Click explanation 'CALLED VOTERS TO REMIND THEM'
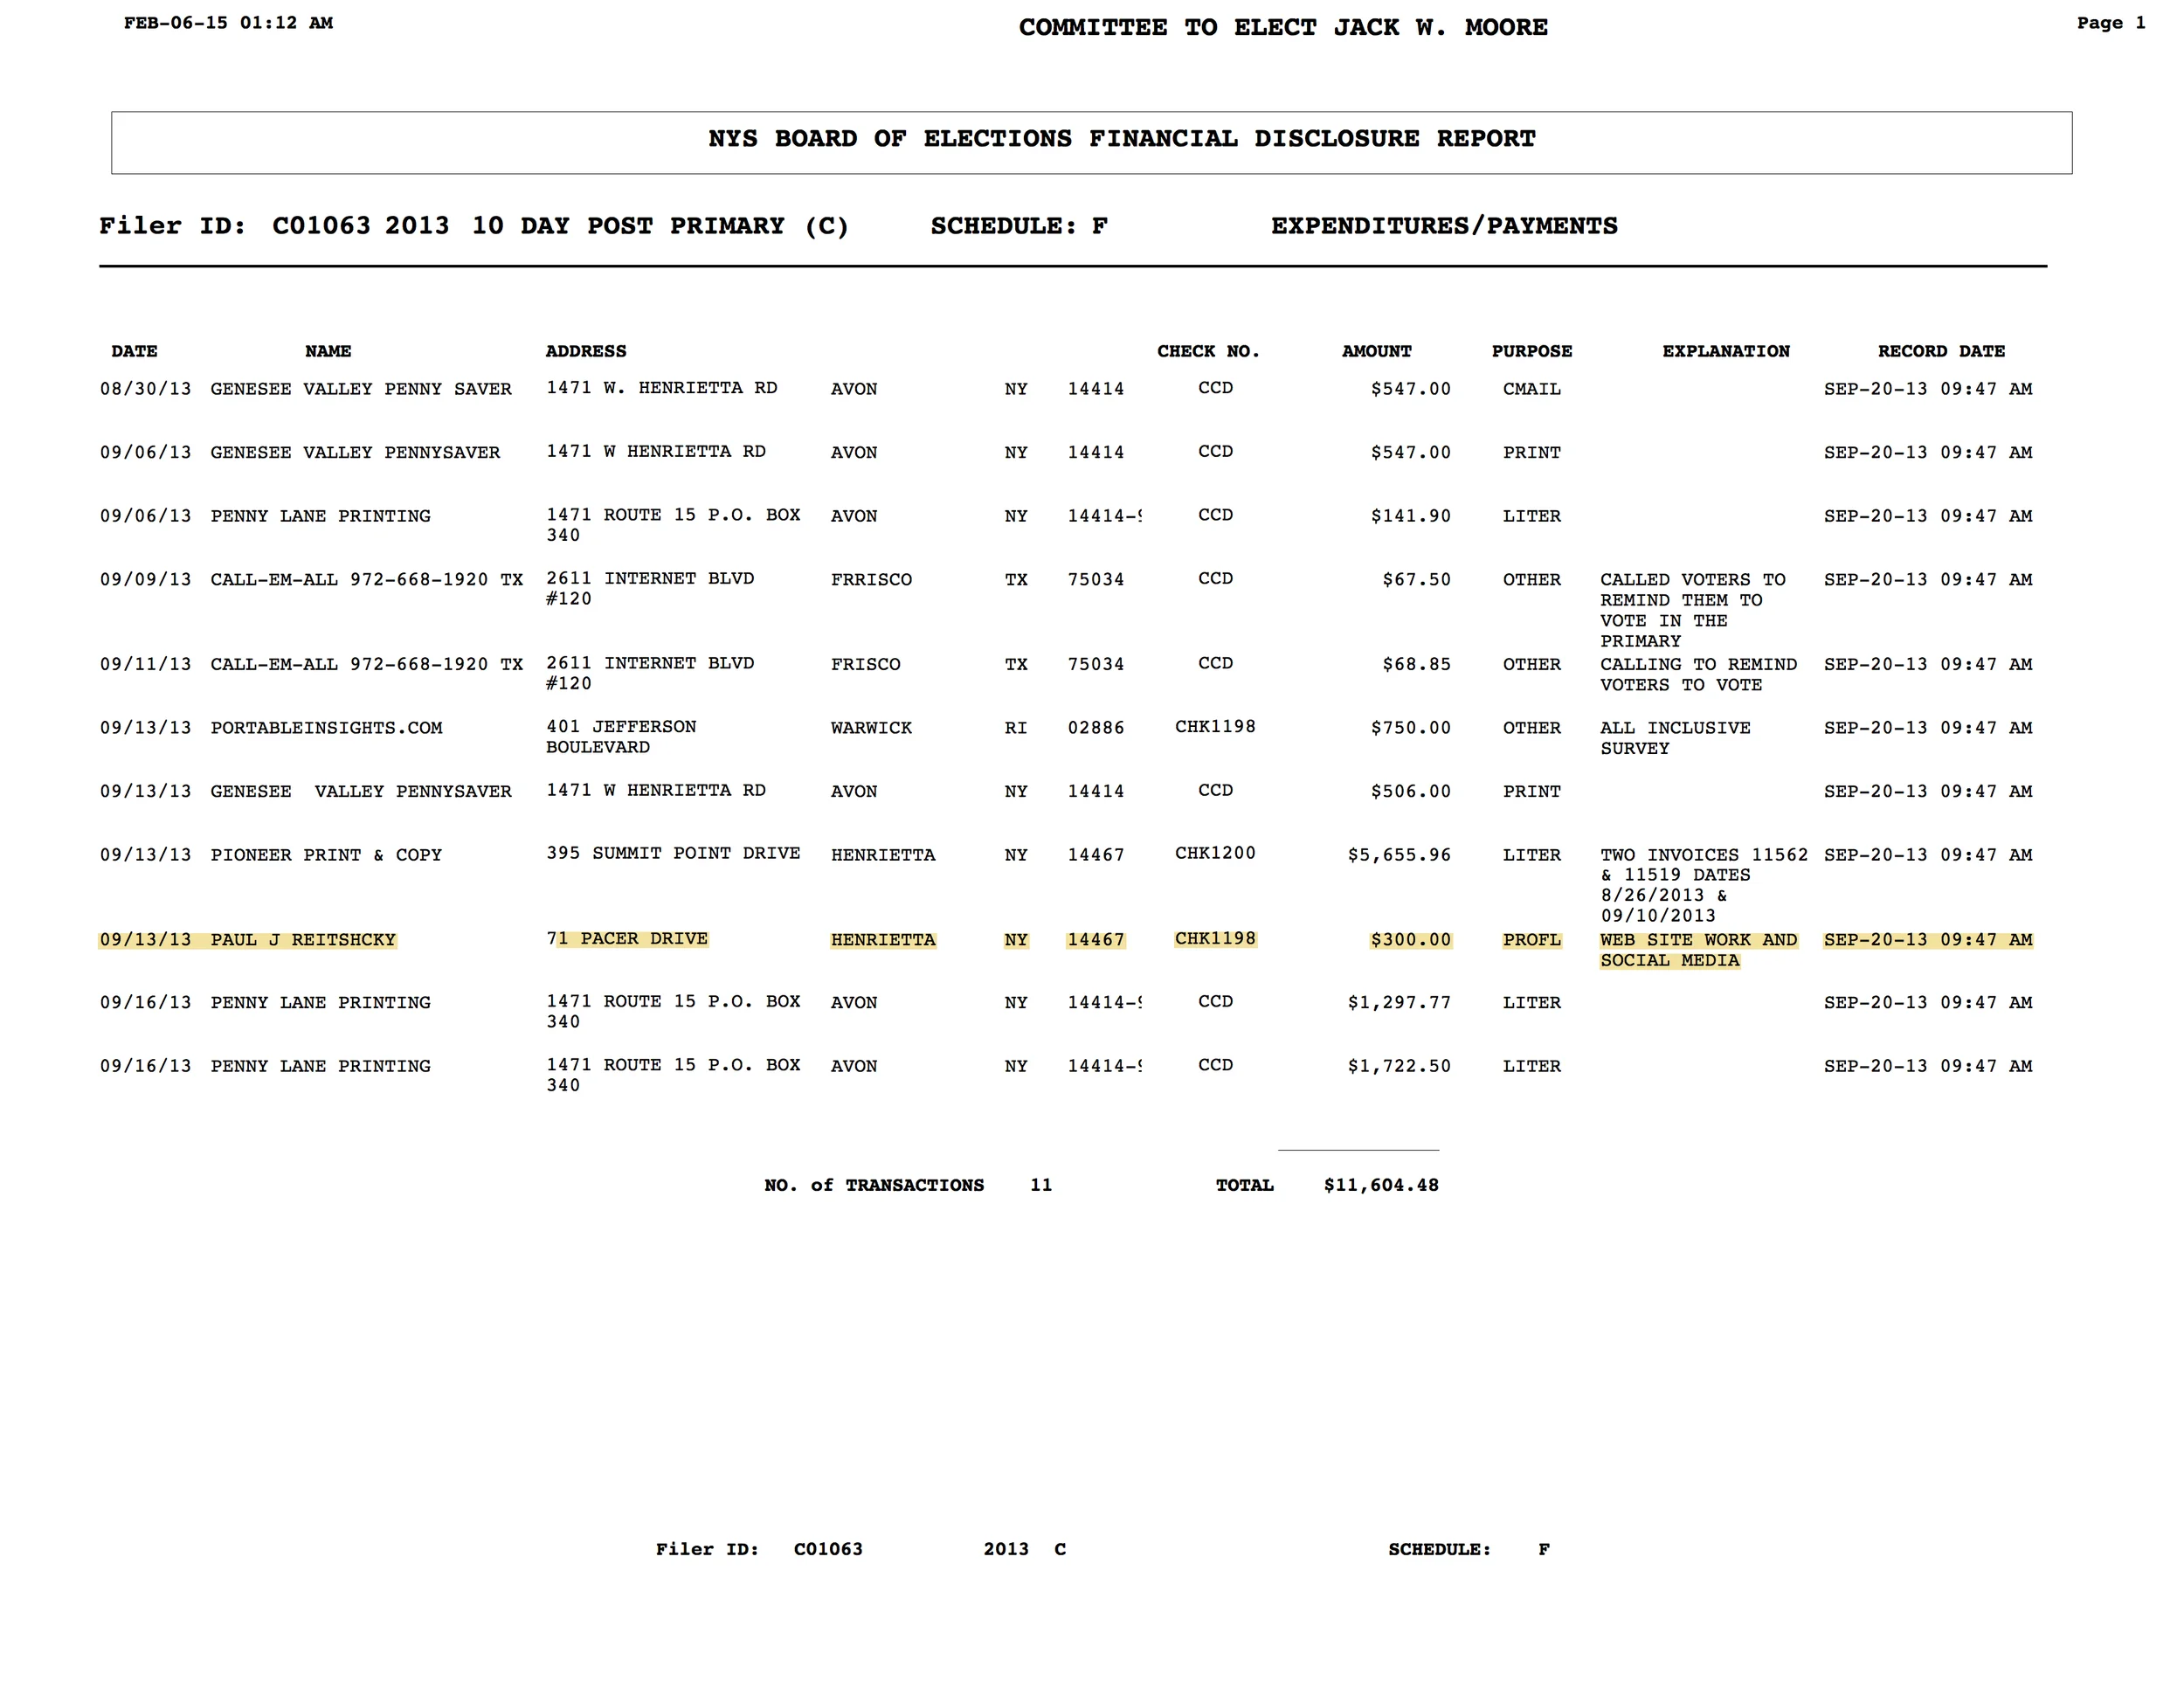 (x=1692, y=590)
